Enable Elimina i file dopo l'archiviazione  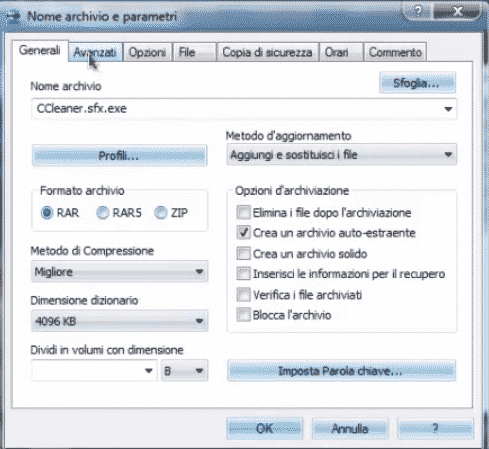coord(243,212)
